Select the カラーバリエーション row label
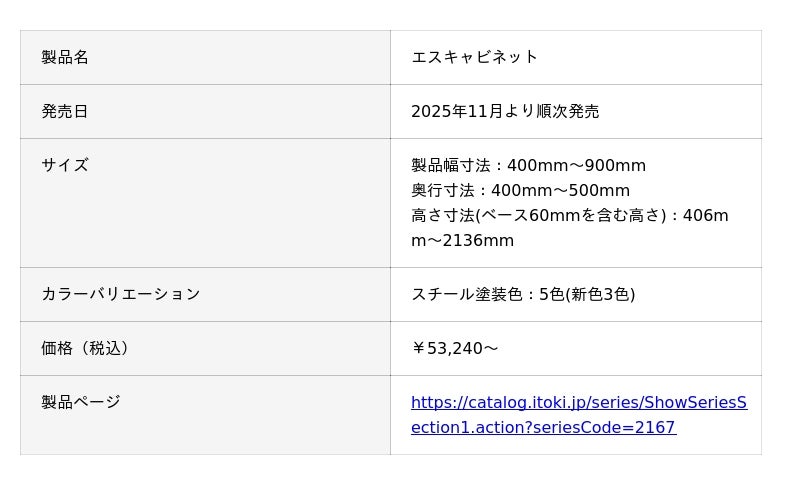The height and width of the screenshot is (485, 800). pos(121,294)
